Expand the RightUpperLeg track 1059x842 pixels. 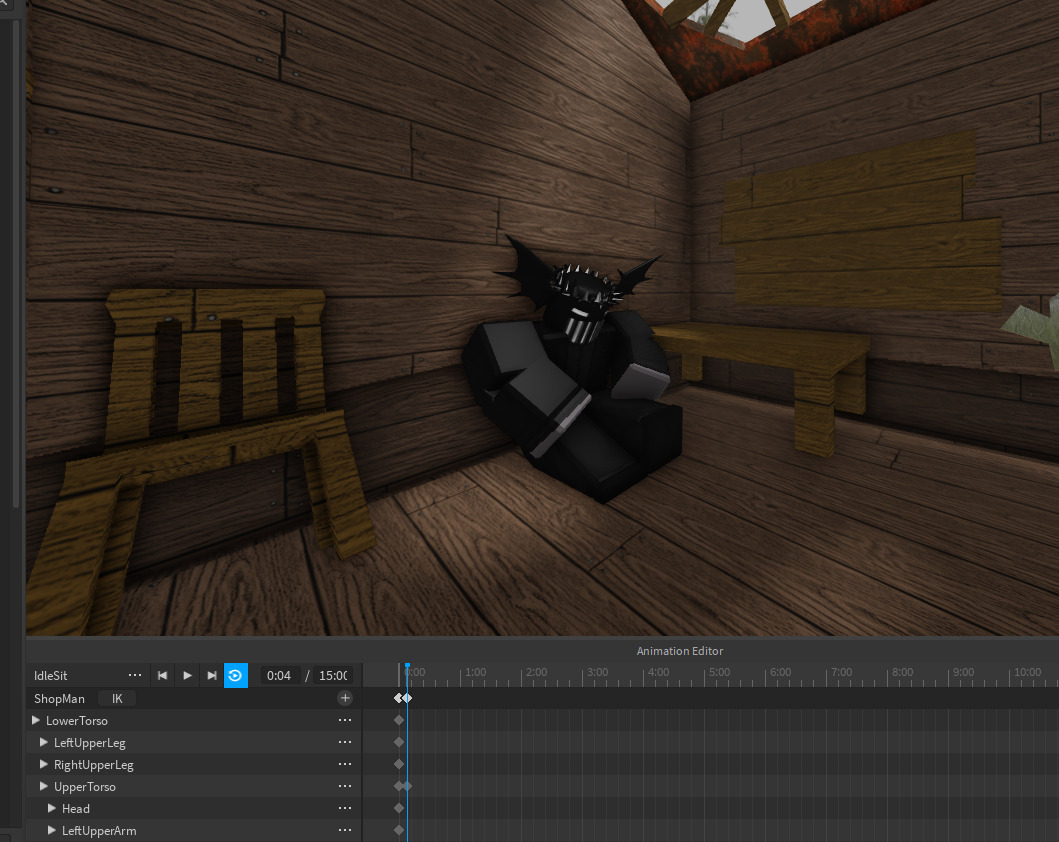pyautogui.click(x=44, y=765)
